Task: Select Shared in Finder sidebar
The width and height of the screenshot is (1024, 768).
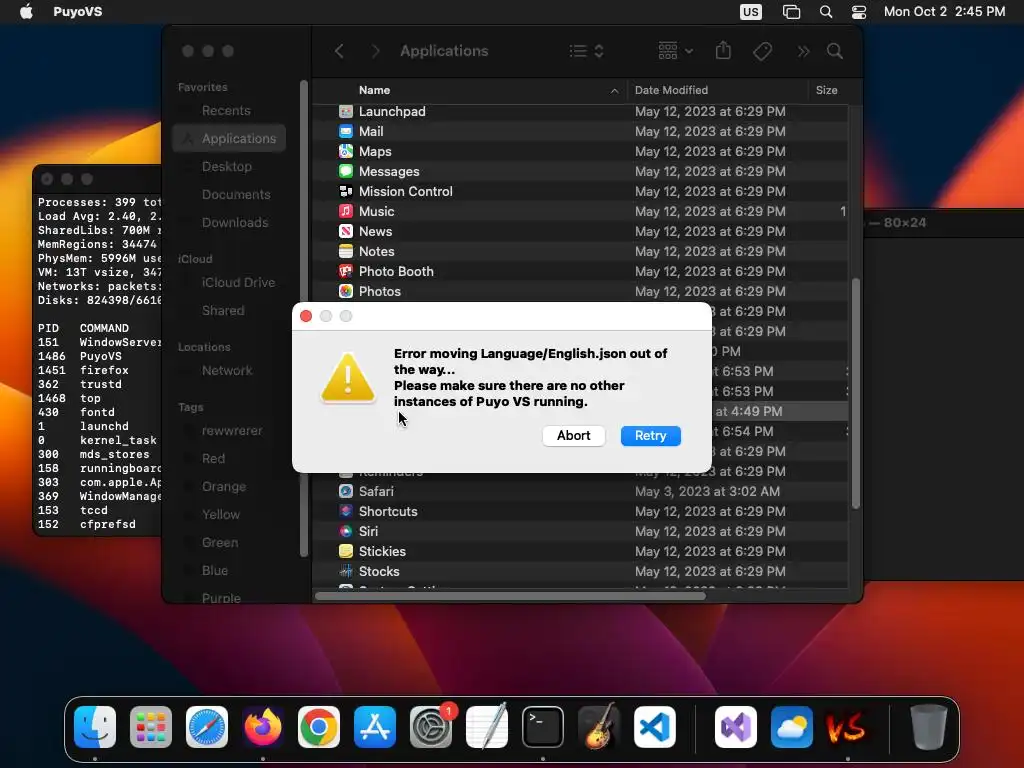Action: point(223,310)
